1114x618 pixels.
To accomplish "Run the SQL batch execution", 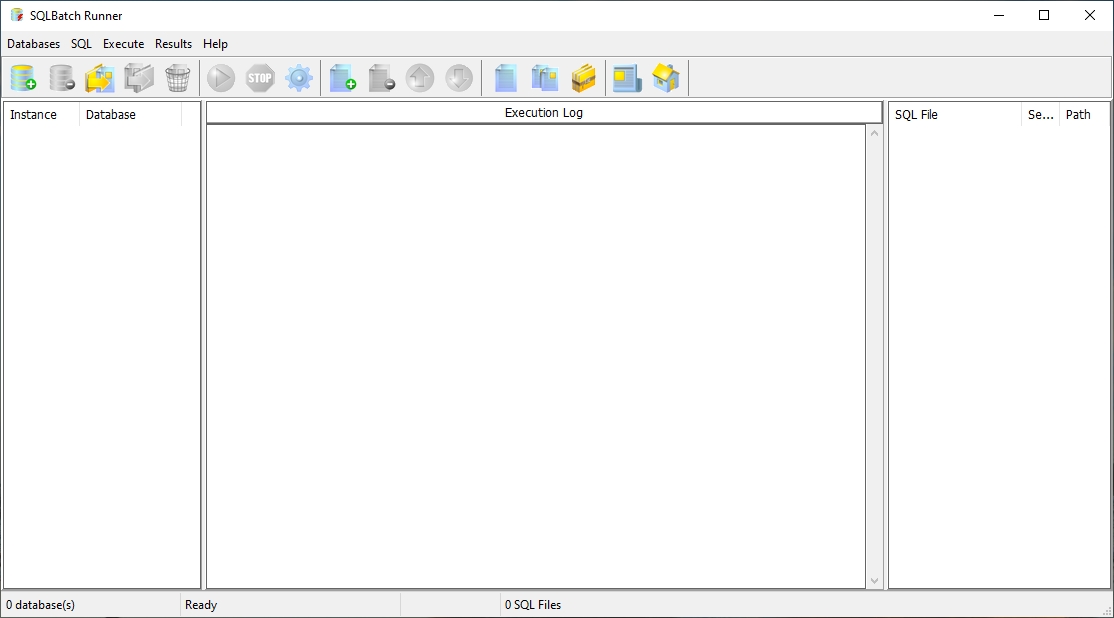I will (x=220, y=78).
